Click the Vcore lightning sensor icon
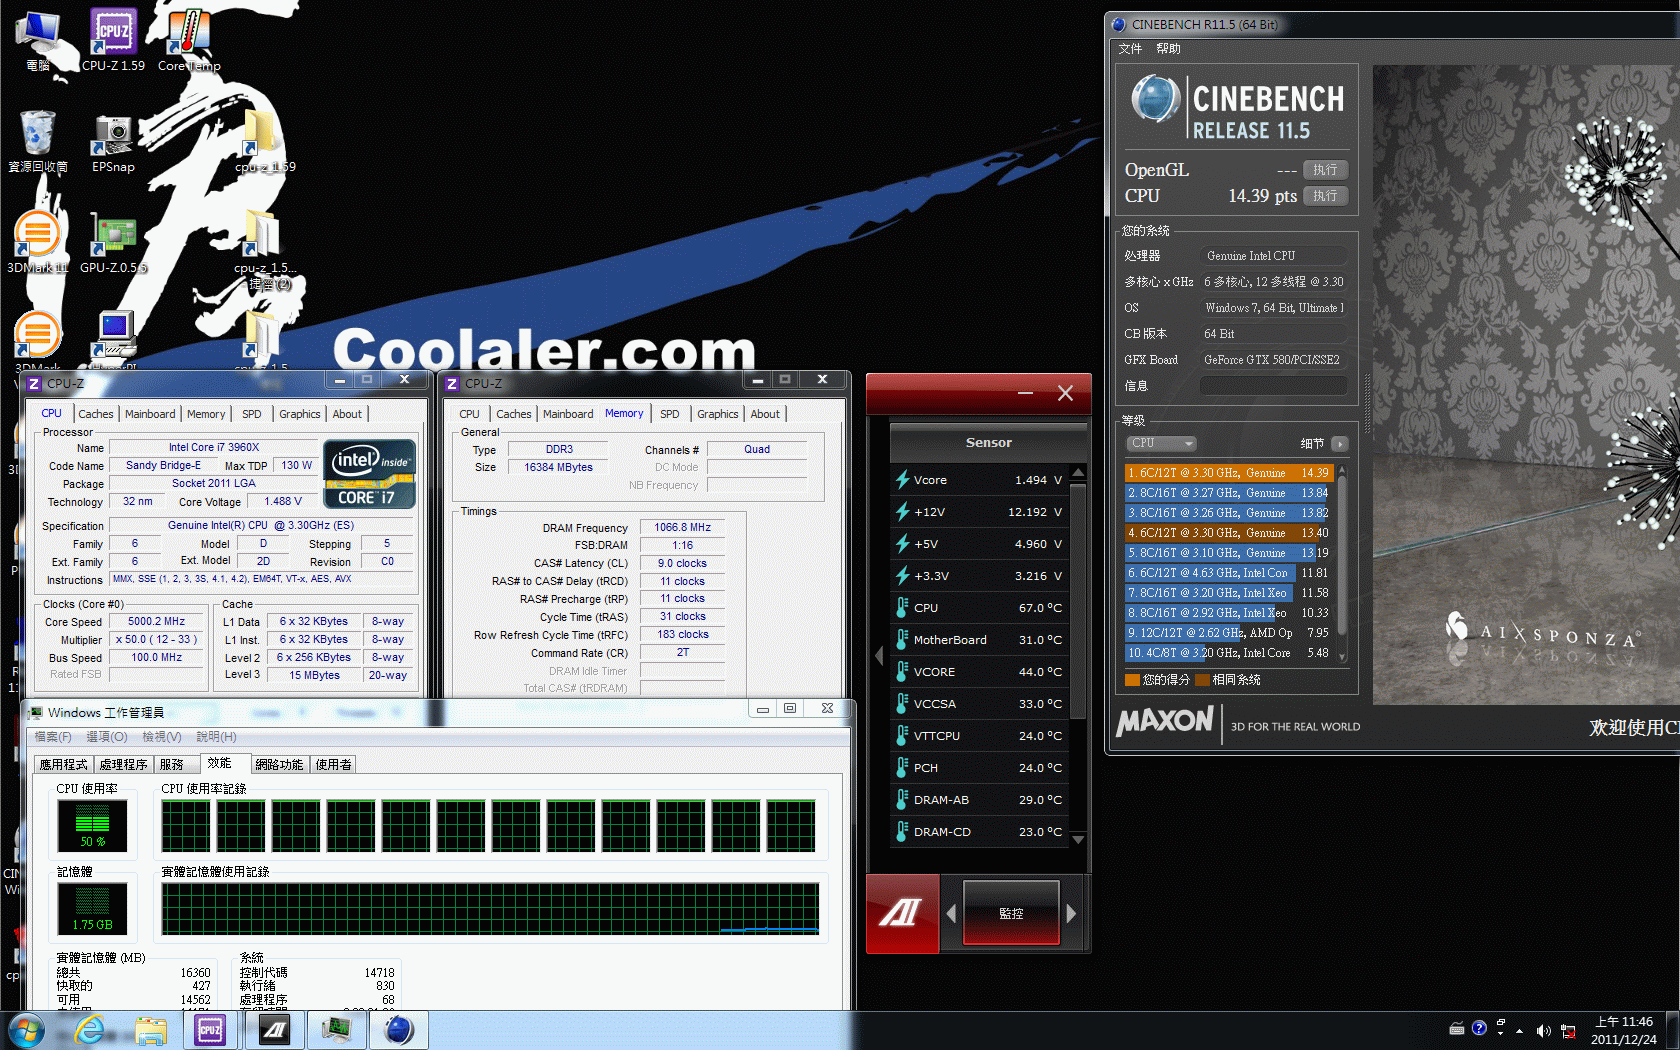Viewport: 1680px width, 1050px height. tap(902, 480)
